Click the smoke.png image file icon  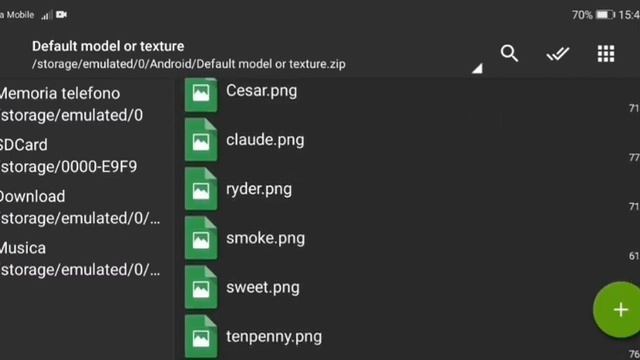(x=201, y=238)
